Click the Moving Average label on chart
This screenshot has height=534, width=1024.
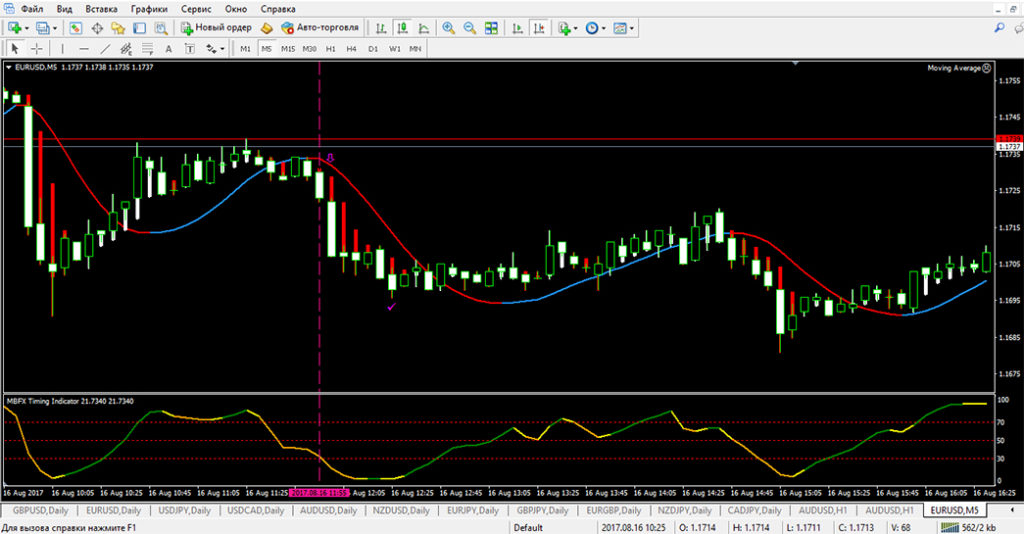954,68
